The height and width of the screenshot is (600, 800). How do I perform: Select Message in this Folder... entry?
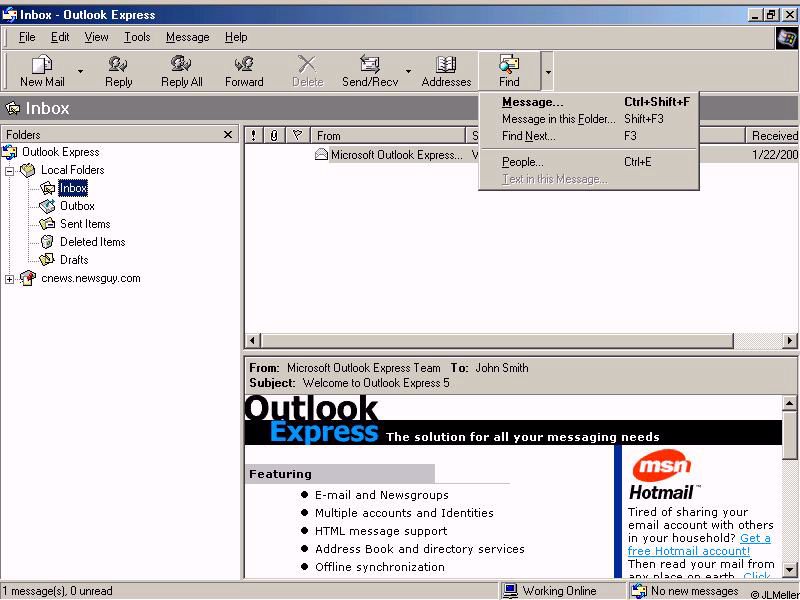click(558, 119)
